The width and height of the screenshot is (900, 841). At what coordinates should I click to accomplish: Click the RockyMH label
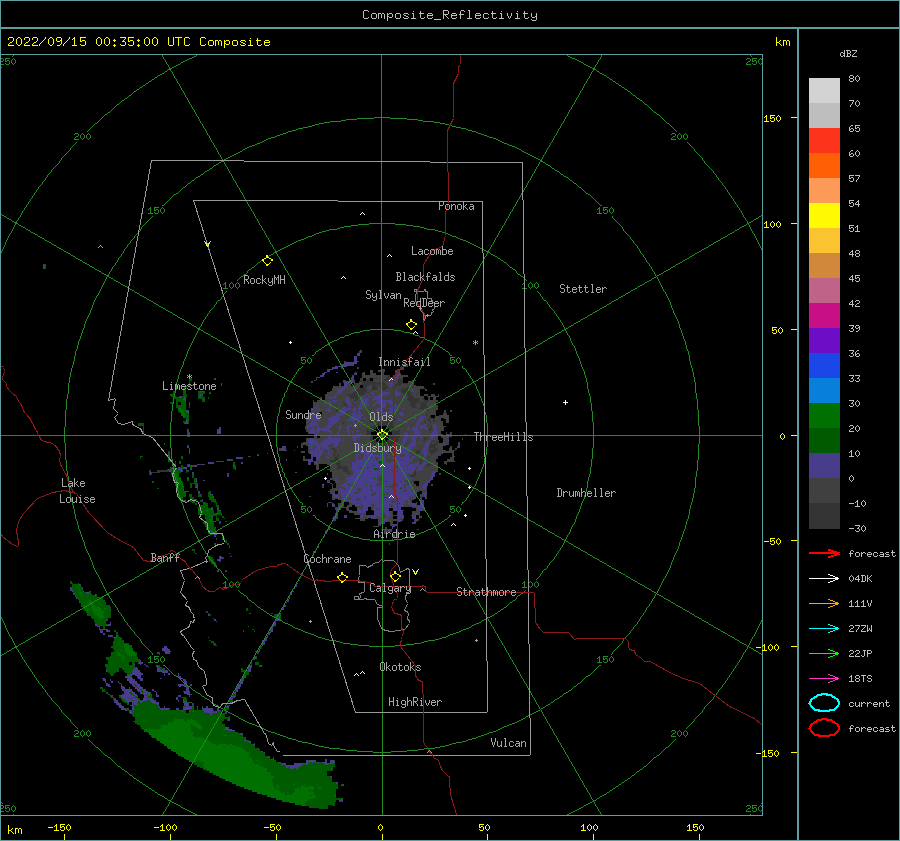point(264,280)
